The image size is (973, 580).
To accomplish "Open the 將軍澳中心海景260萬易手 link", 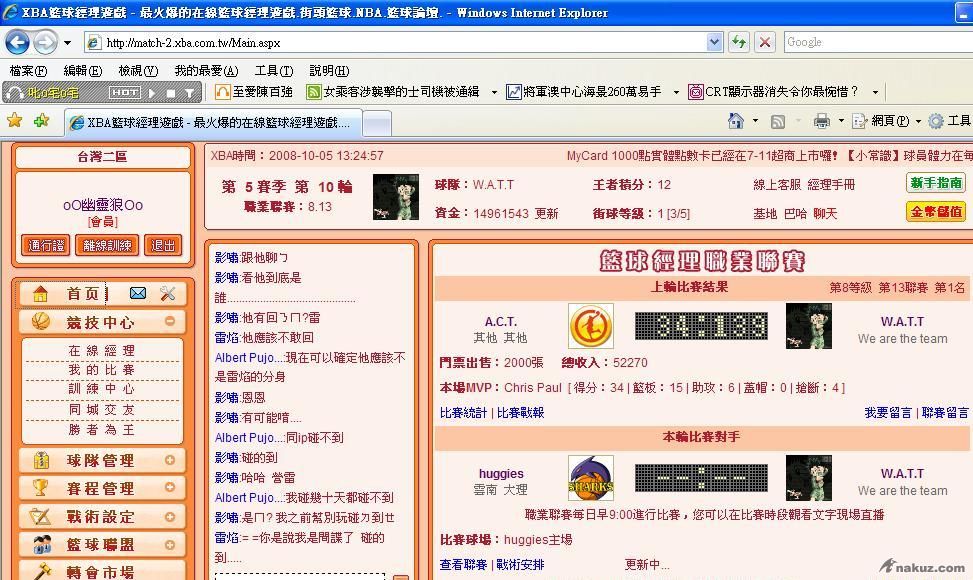I will [x=584, y=92].
